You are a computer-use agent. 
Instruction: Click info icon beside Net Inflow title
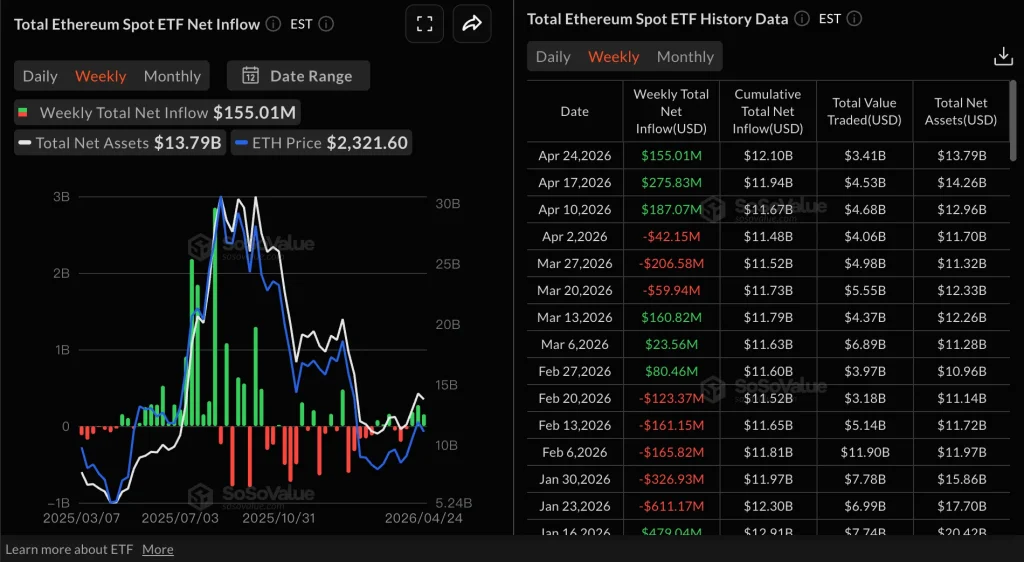tap(274, 24)
